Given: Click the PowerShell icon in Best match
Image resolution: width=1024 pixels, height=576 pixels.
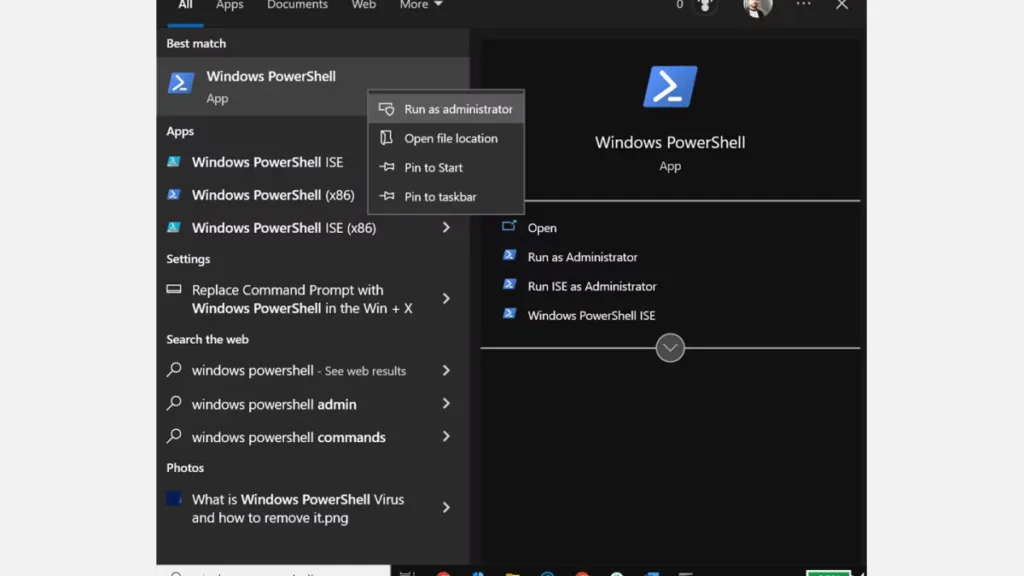Looking at the screenshot, I should point(181,84).
